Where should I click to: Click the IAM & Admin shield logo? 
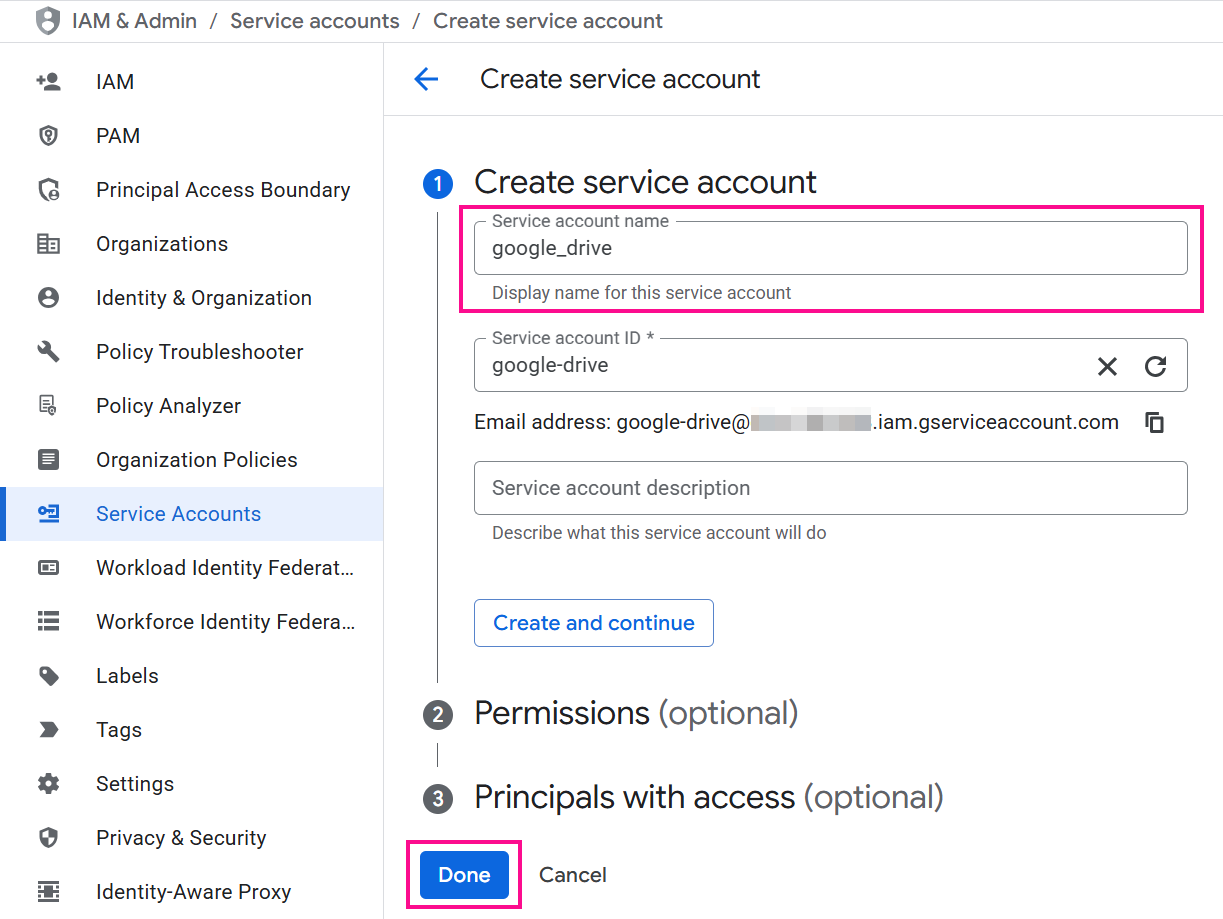coord(47,20)
